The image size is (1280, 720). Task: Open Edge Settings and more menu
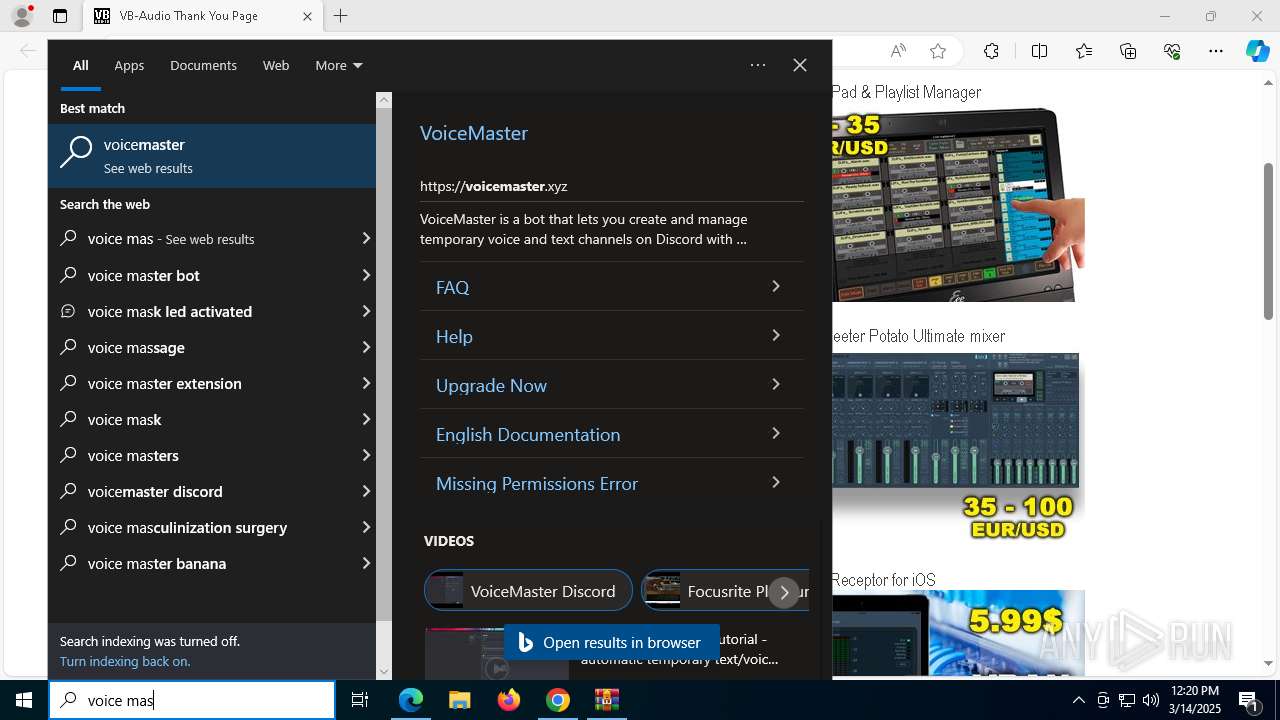tap(1216, 51)
